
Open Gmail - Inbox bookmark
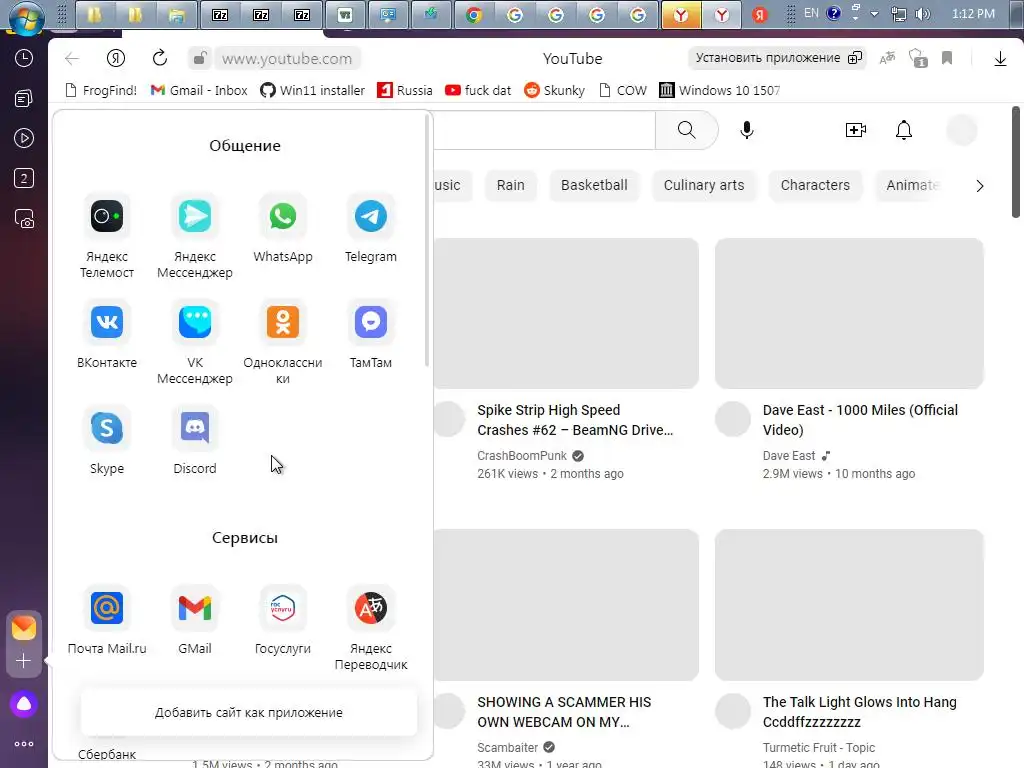pos(199,90)
